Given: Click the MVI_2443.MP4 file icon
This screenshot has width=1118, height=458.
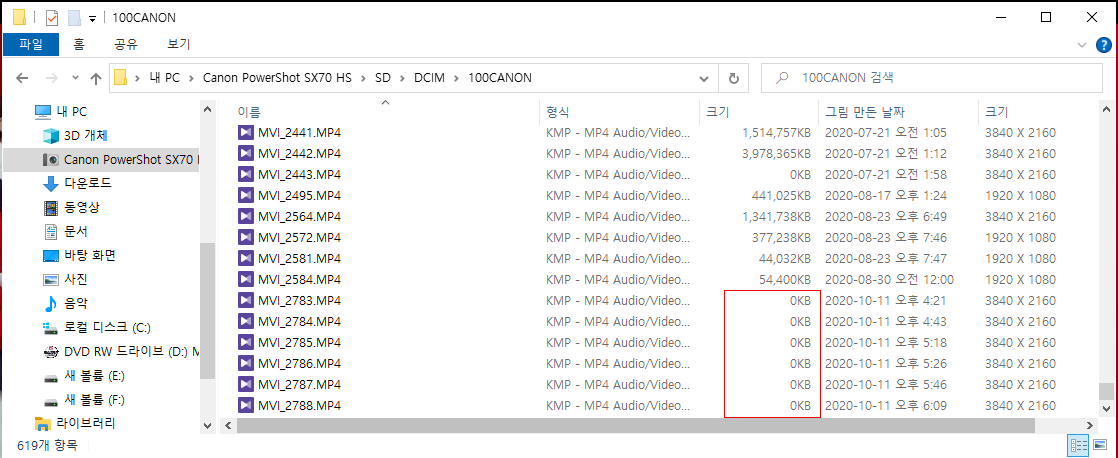Looking at the screenshot, I should pos(246,175).
